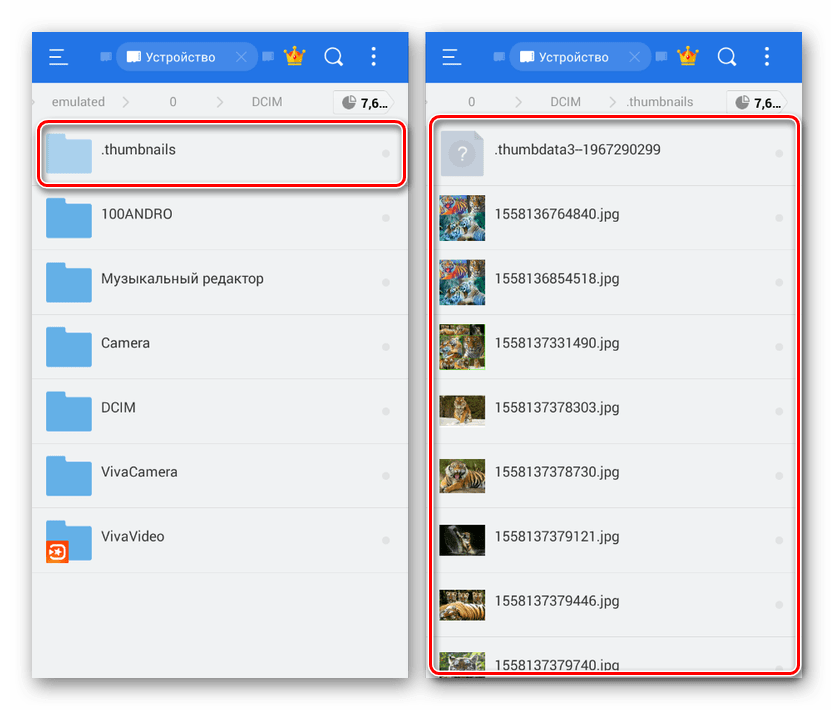Viewport: 834px width, 710px height.
Task: Select .thumbnails breadcrumb in path bar
Action: click(659, 102)
